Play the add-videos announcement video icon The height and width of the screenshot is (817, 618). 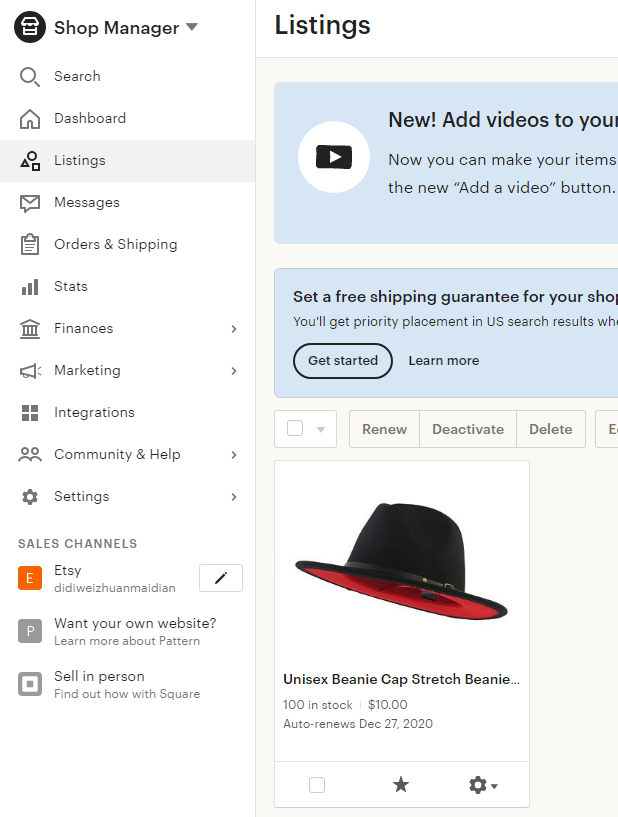334,157
